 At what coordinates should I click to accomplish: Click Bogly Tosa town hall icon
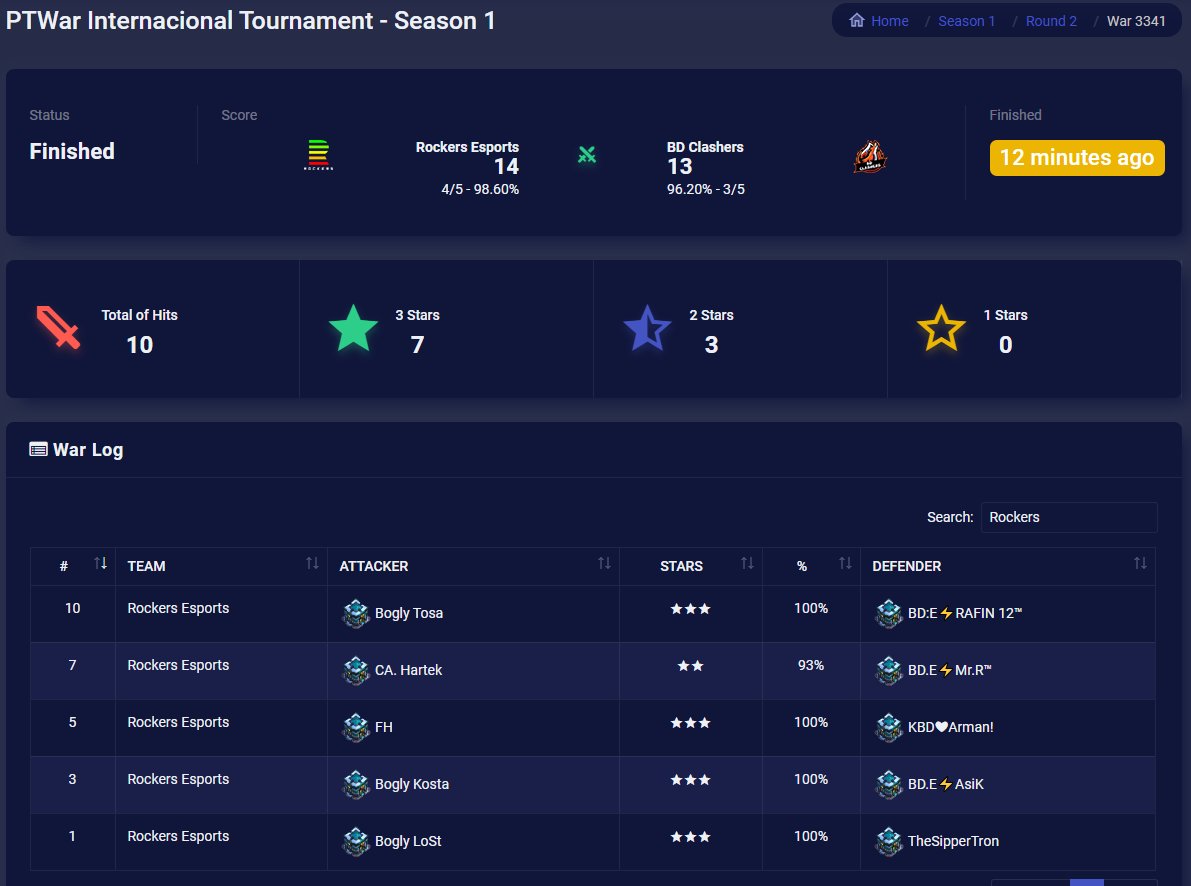point(355,613)
